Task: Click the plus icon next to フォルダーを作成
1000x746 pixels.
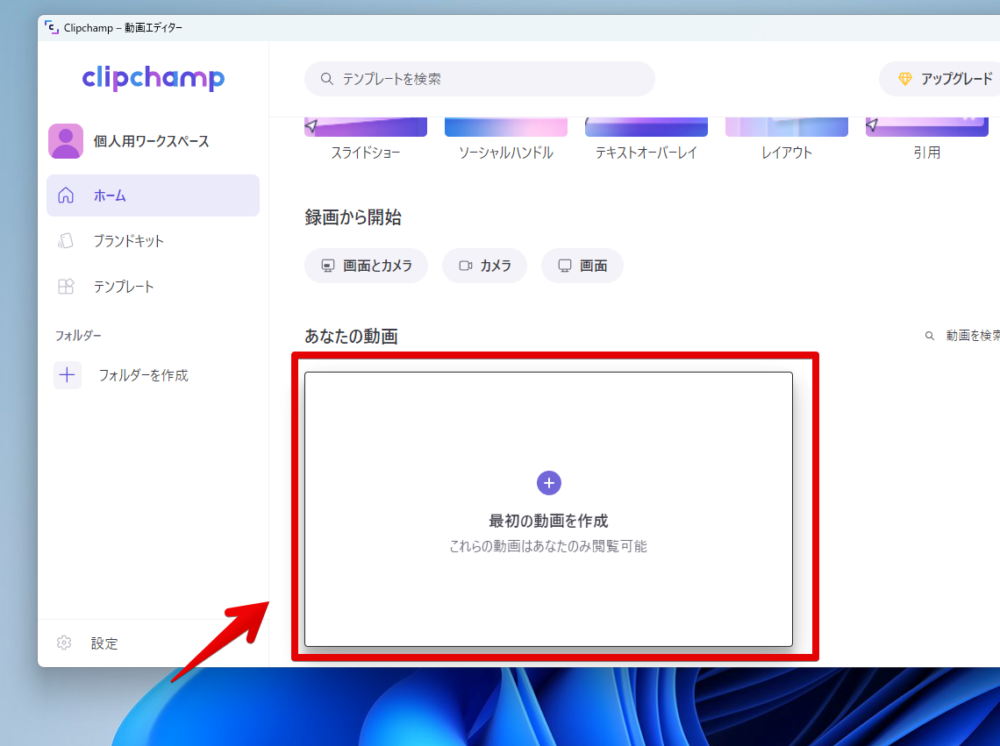Action: click(66, 374)
